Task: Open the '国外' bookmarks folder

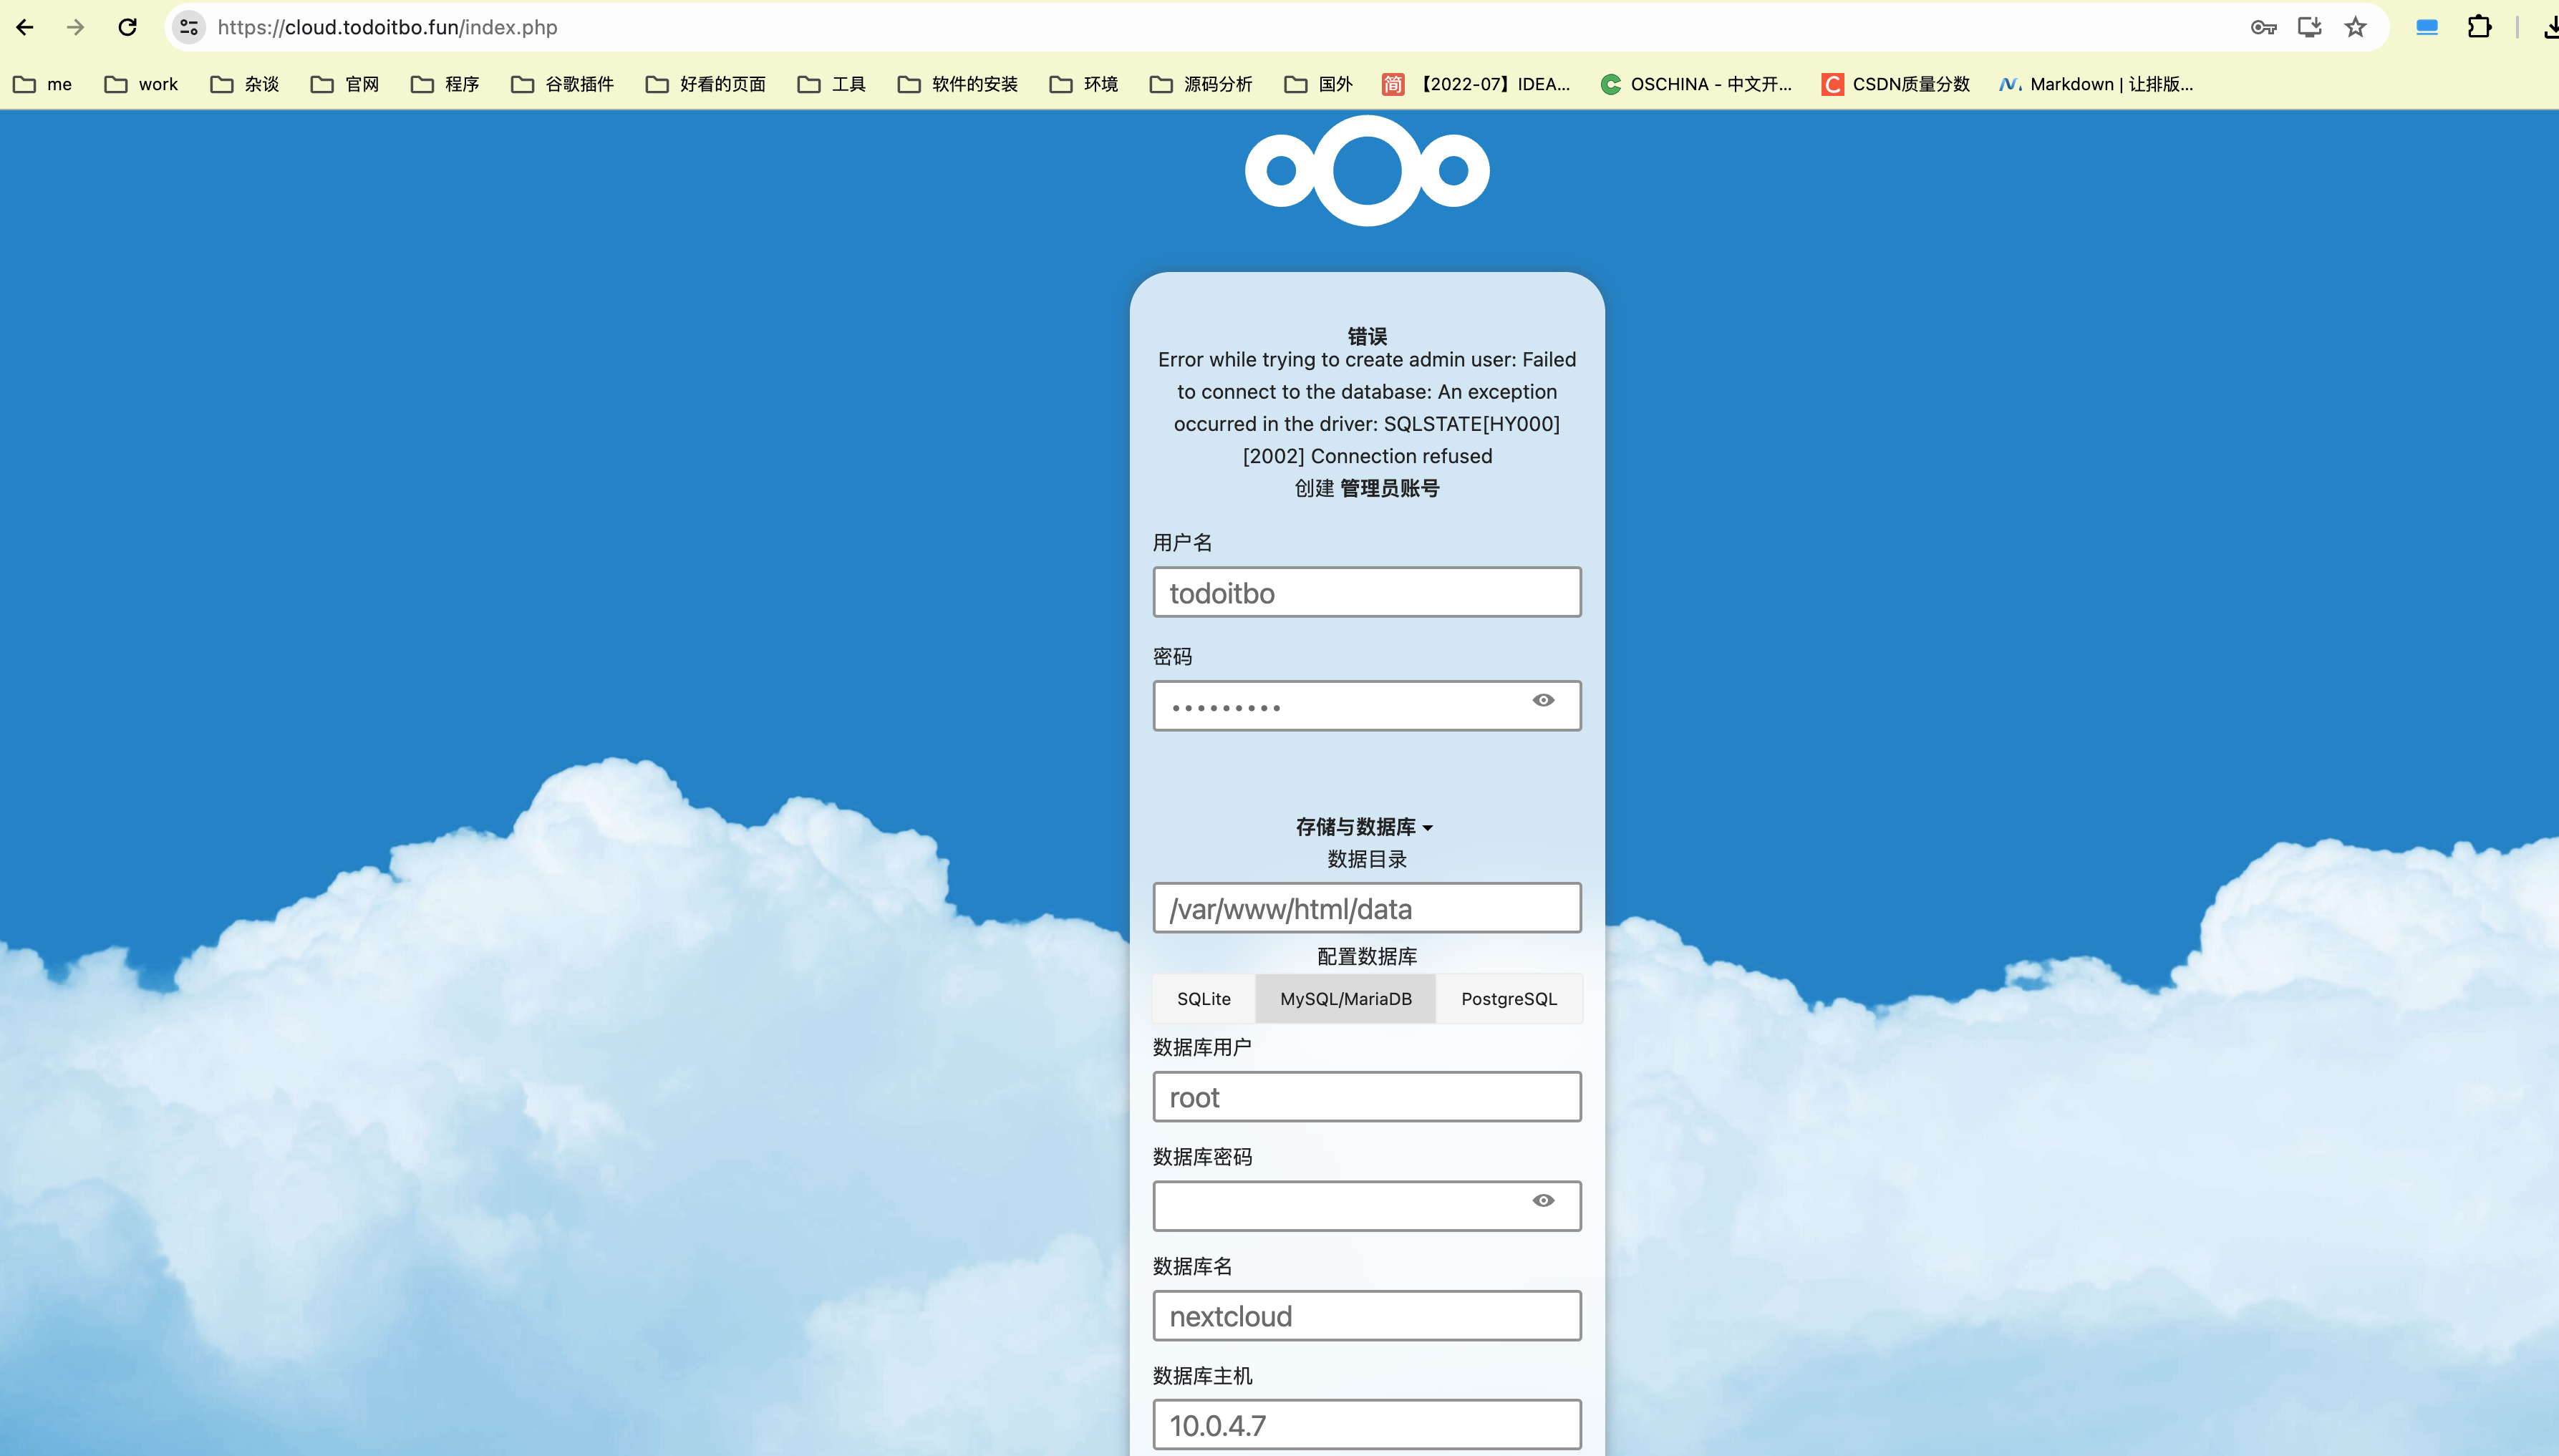Action: 1319,84
